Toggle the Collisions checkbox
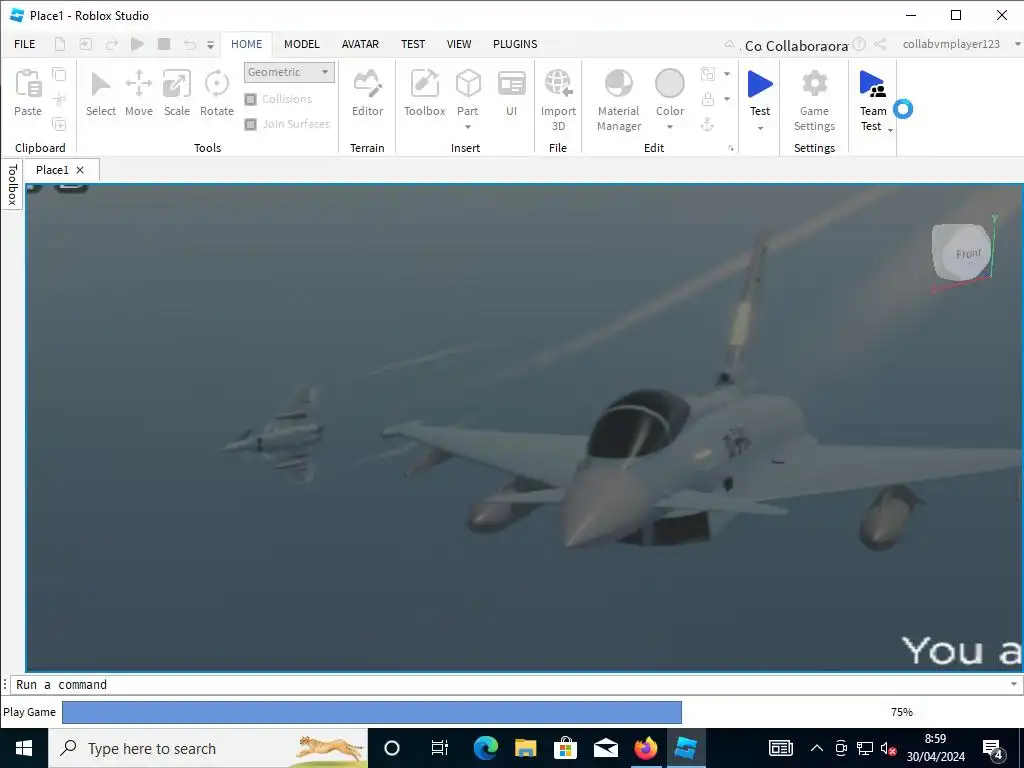The image size is (1024, 768). (251, 99)
